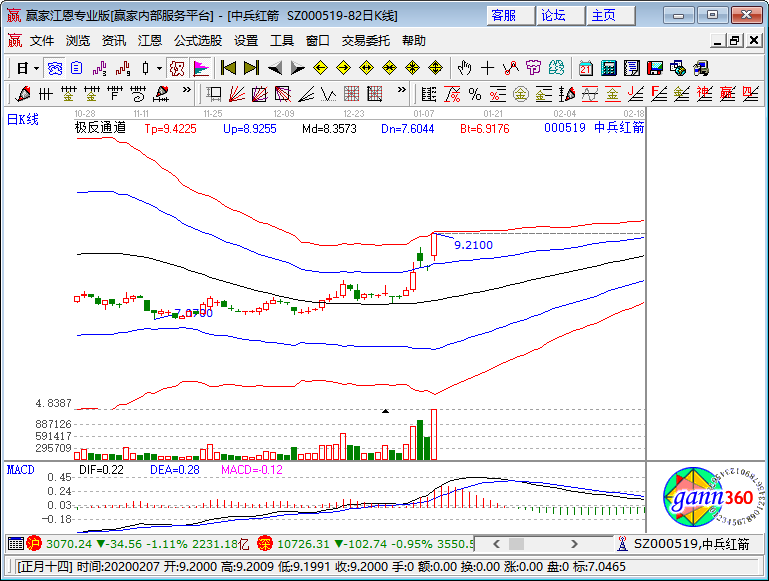Click horizontal scrollbar right arrow
The height and width of the screenshot is (581, 769).
coord(574,544)
